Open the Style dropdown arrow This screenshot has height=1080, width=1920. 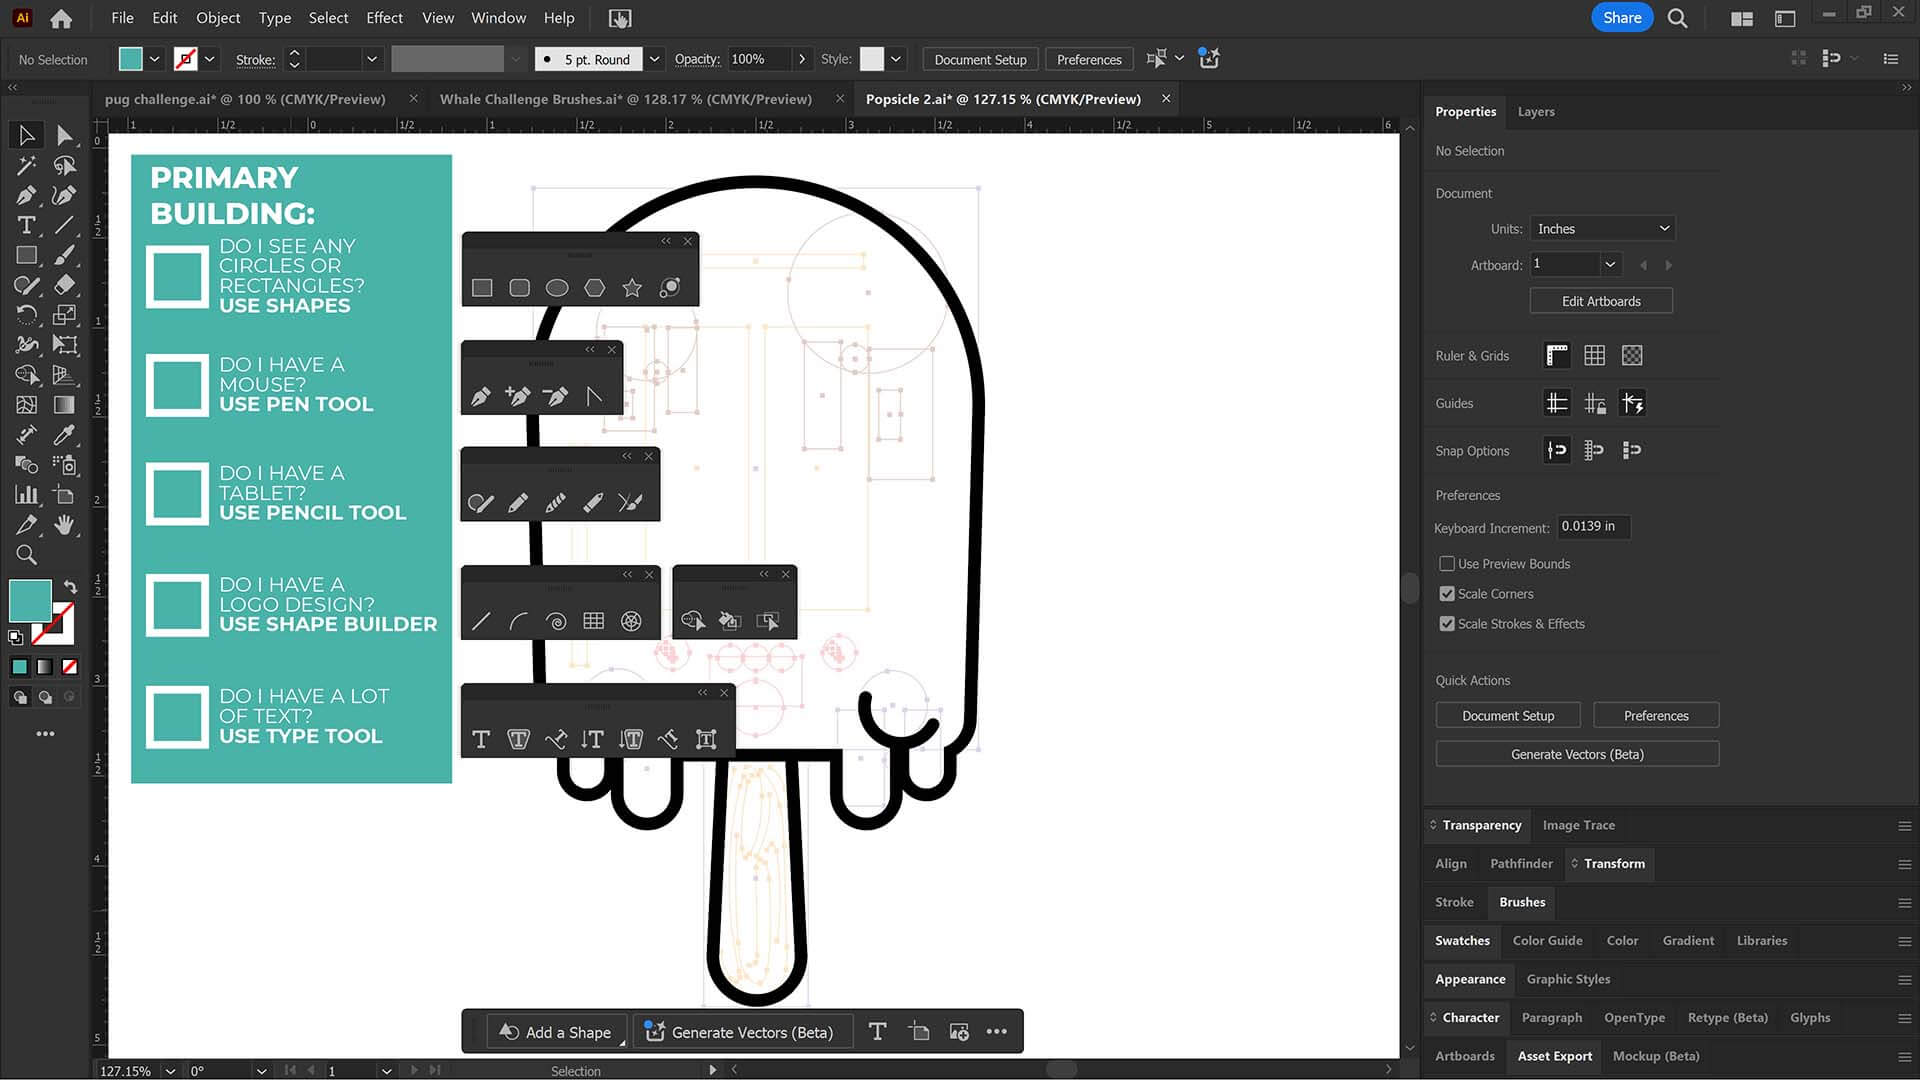coord(896,59)
